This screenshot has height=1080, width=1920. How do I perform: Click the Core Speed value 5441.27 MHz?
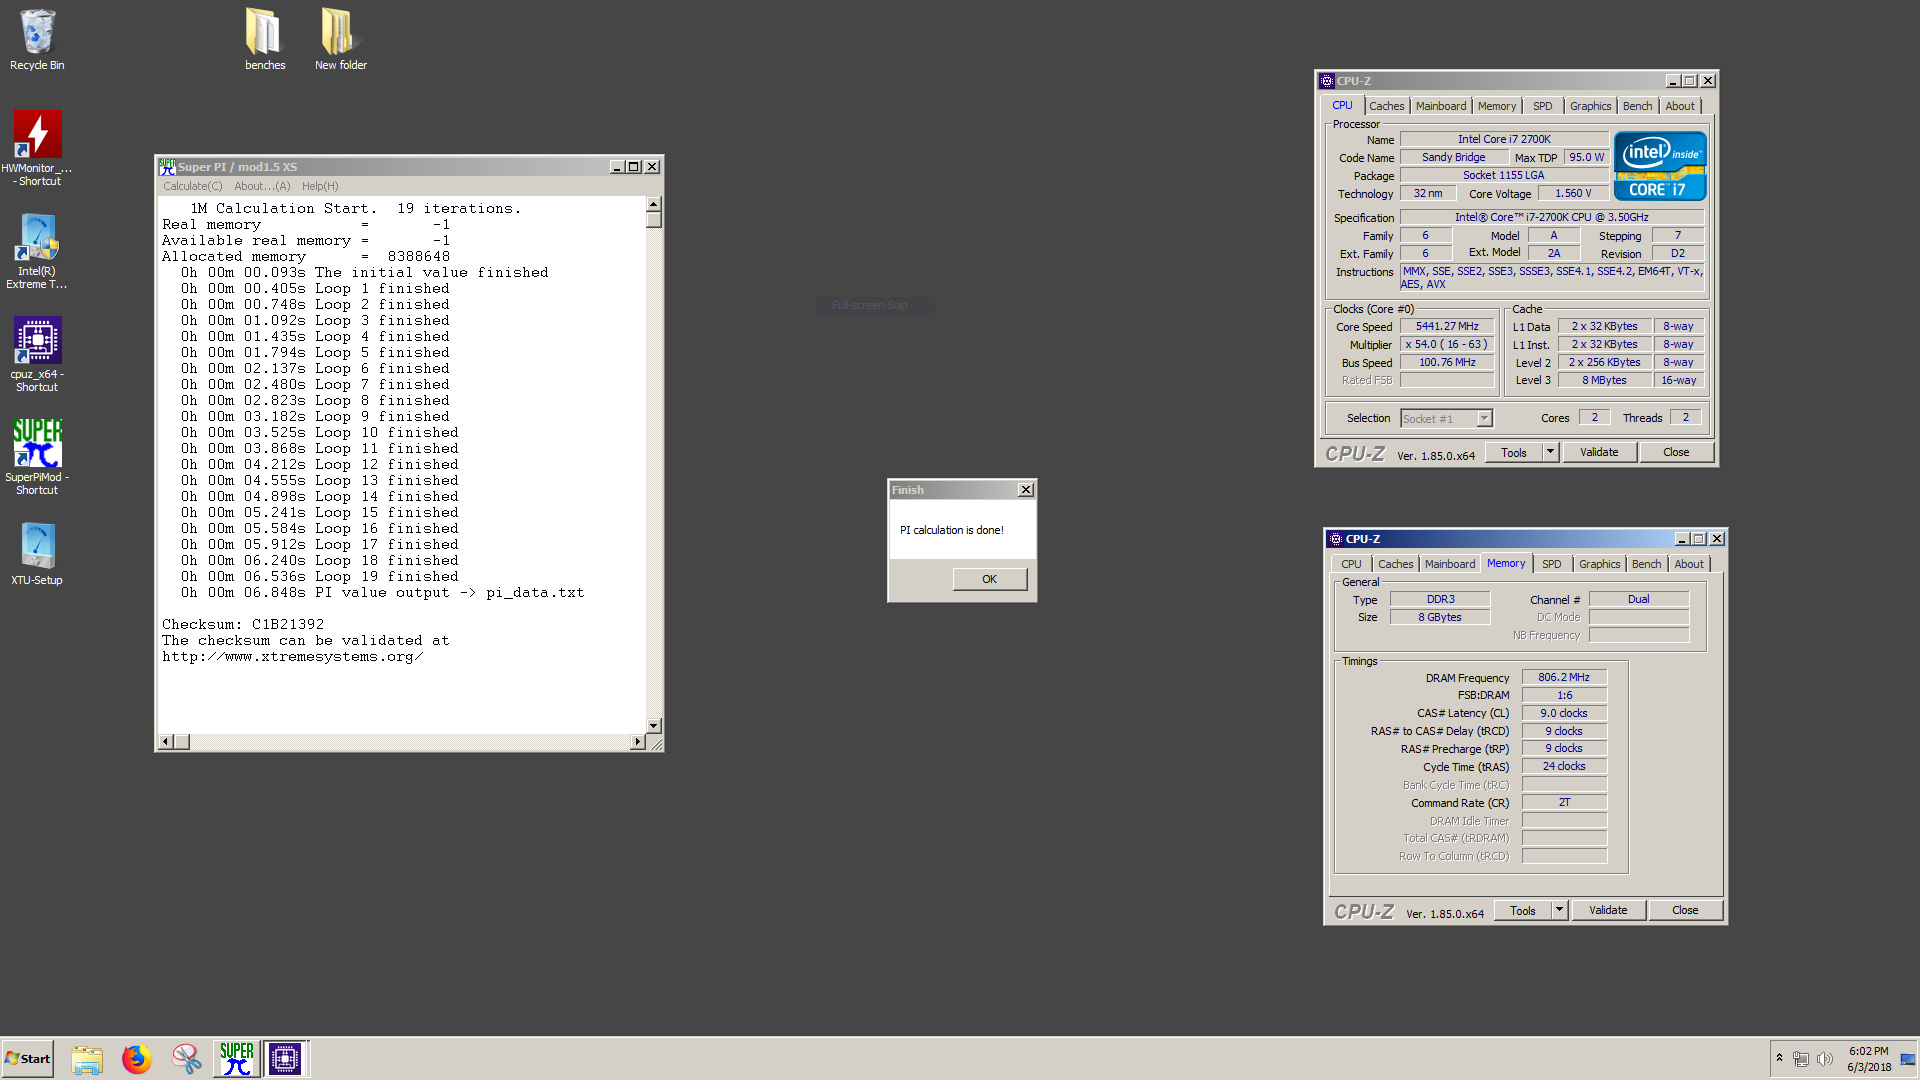pyautogui.click(x=1447, y=327)
